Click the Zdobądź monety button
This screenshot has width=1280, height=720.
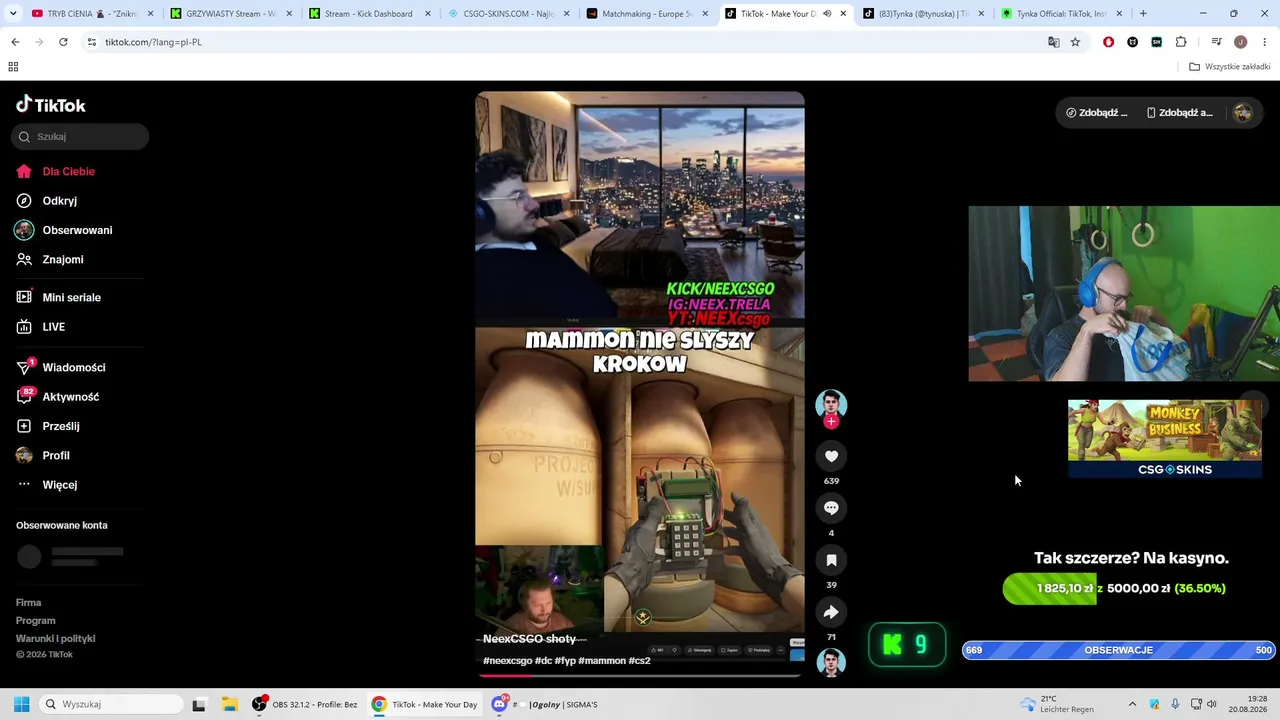(1097, 113)
